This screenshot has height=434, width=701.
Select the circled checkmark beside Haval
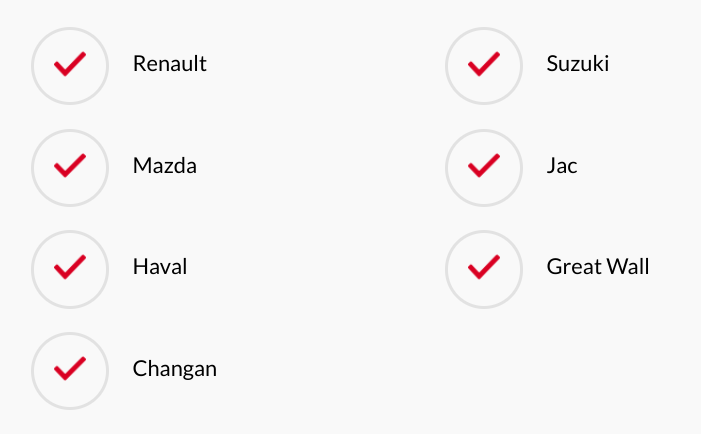coord(70,269)
